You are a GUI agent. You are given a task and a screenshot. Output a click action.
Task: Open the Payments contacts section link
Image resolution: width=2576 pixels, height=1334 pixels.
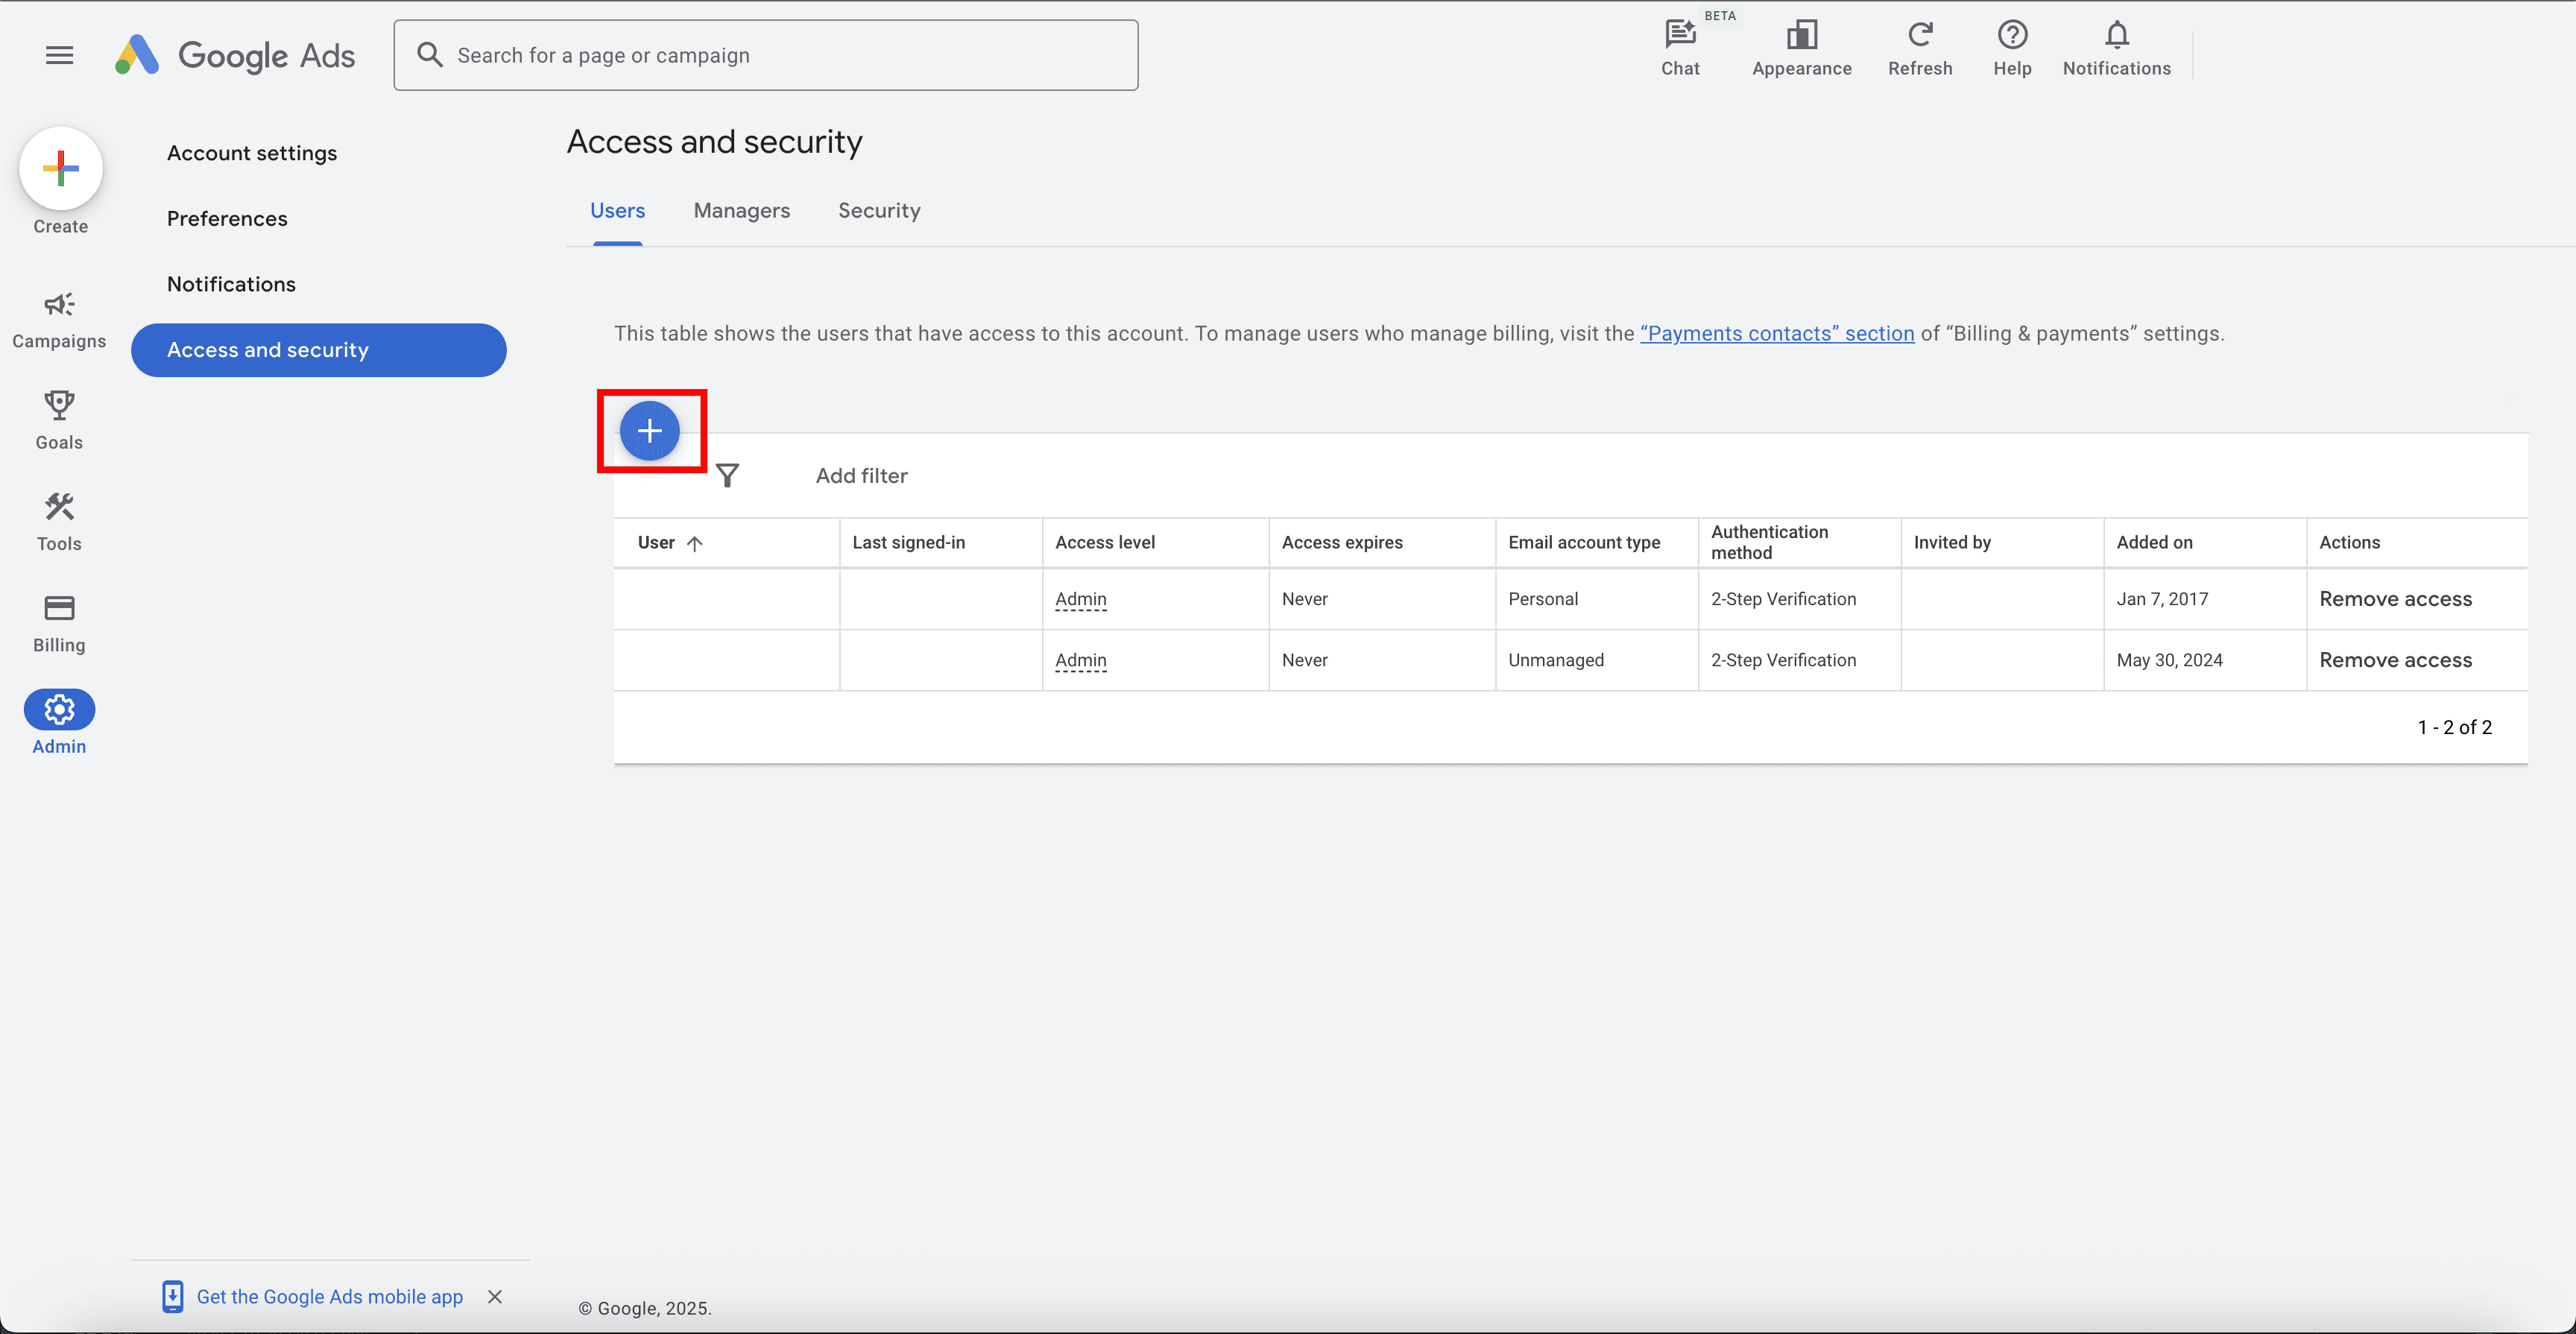pos(1777,333)
